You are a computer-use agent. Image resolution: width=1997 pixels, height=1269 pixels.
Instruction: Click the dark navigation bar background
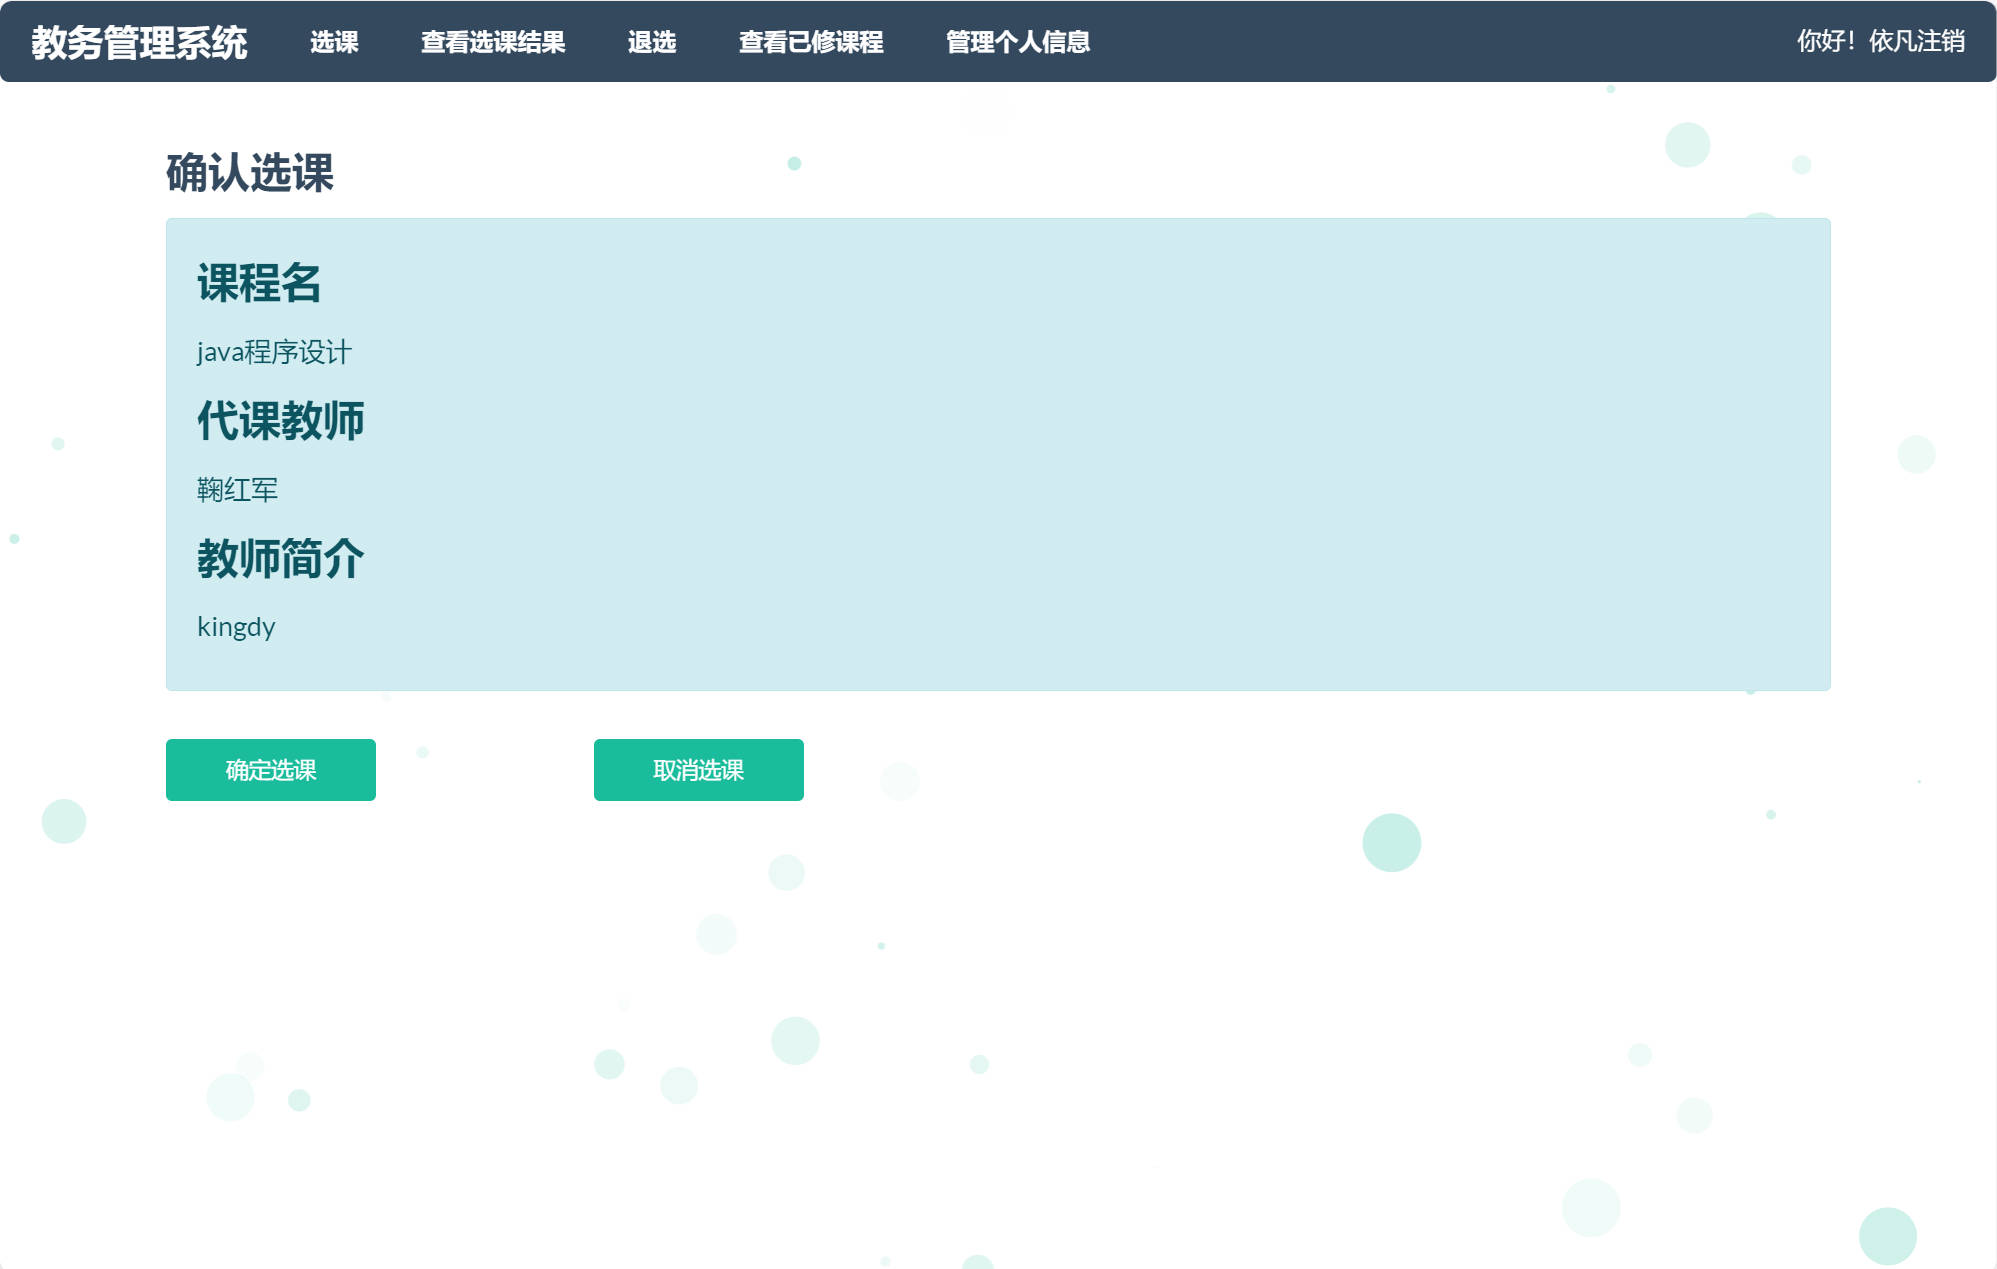pos(1400,40)
